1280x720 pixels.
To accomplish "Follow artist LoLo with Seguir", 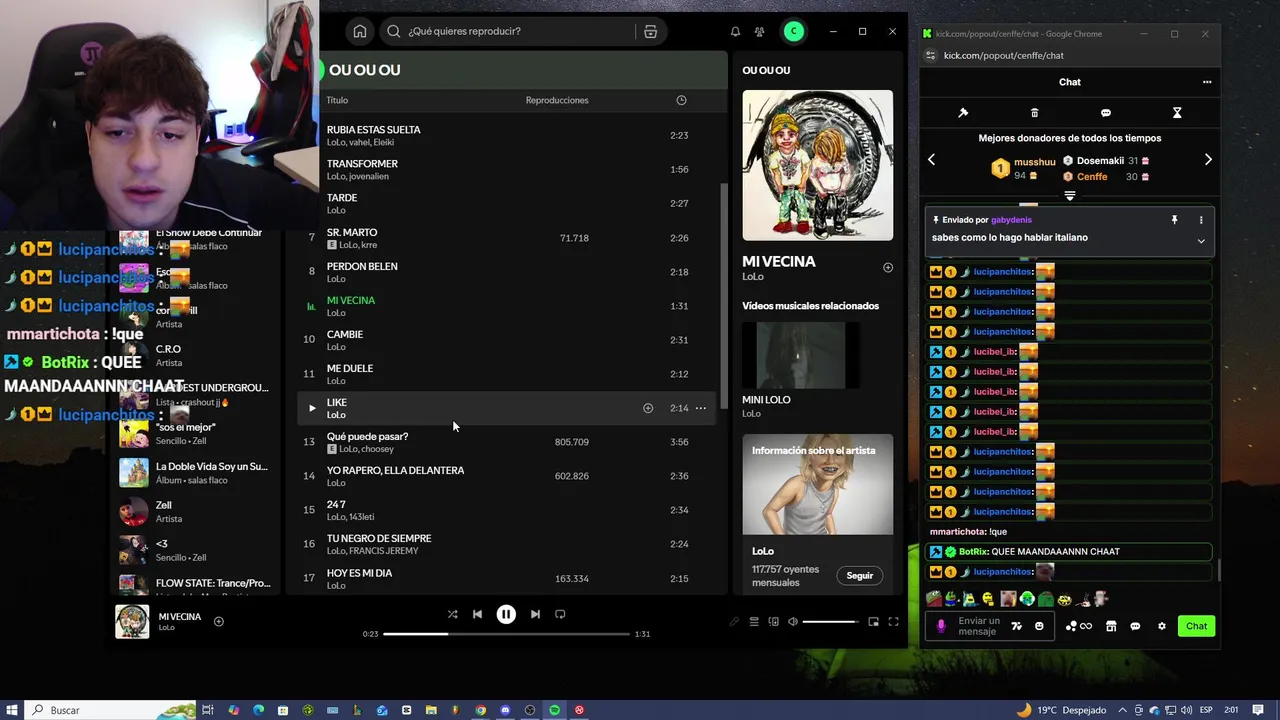I will click(x=859, y=575).
